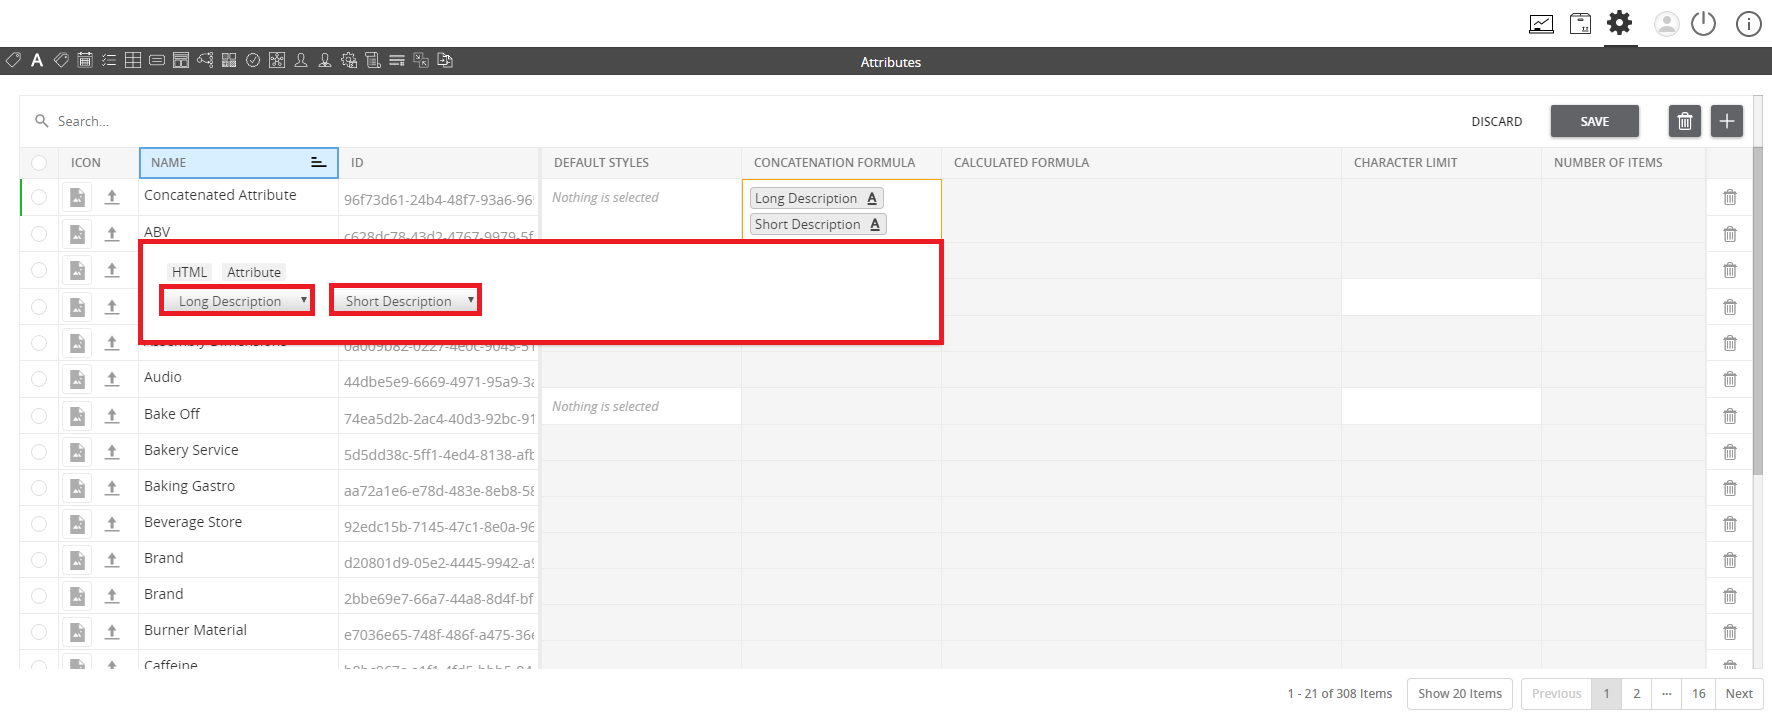Screen dimensions: 1772x718
Task: Toggle the select-all circle in header row
Action: pos(39,163)
